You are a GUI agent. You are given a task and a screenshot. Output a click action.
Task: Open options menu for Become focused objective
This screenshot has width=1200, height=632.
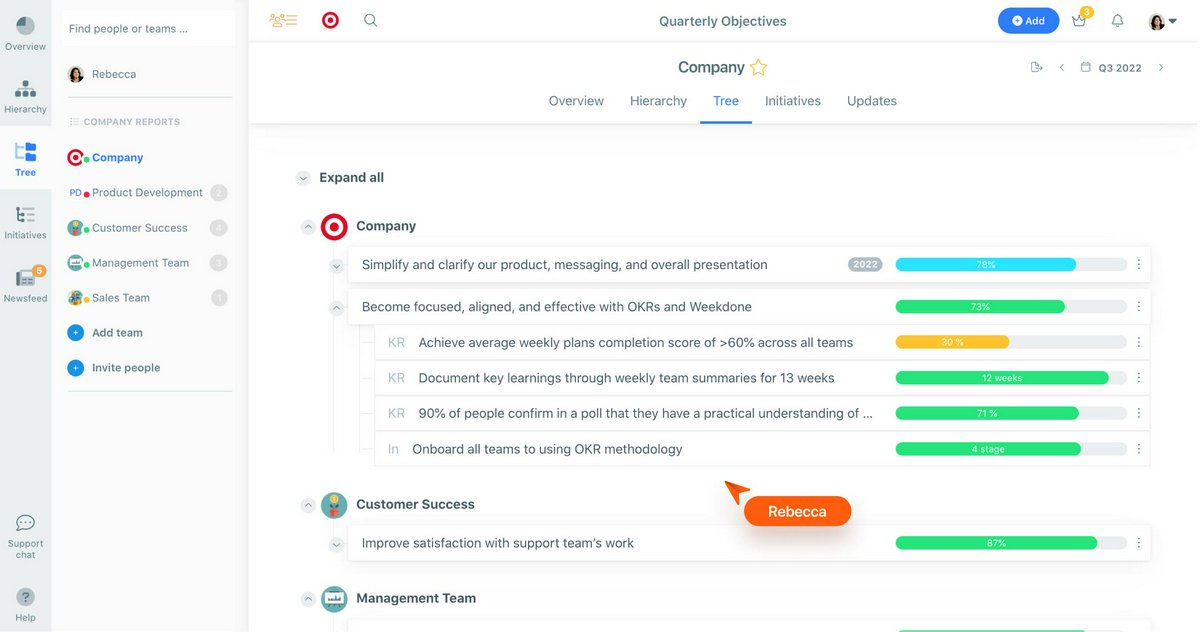click(x=1139, y=307)
